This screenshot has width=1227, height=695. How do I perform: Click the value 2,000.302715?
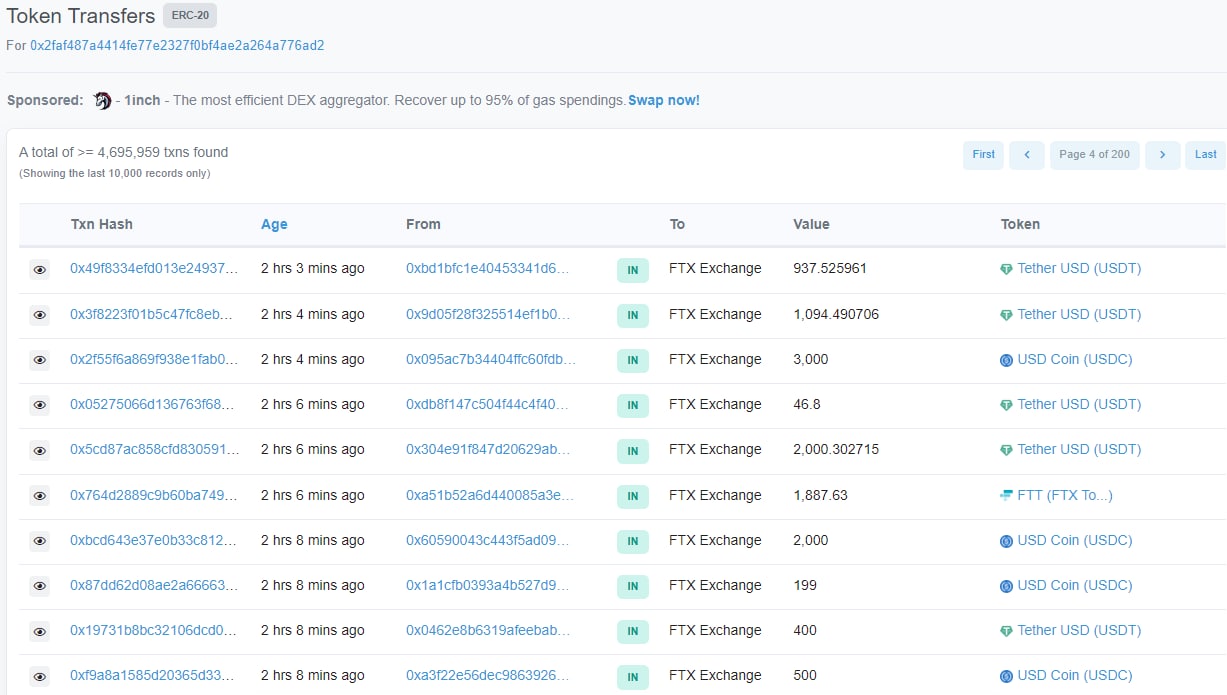tap(836, 449)
